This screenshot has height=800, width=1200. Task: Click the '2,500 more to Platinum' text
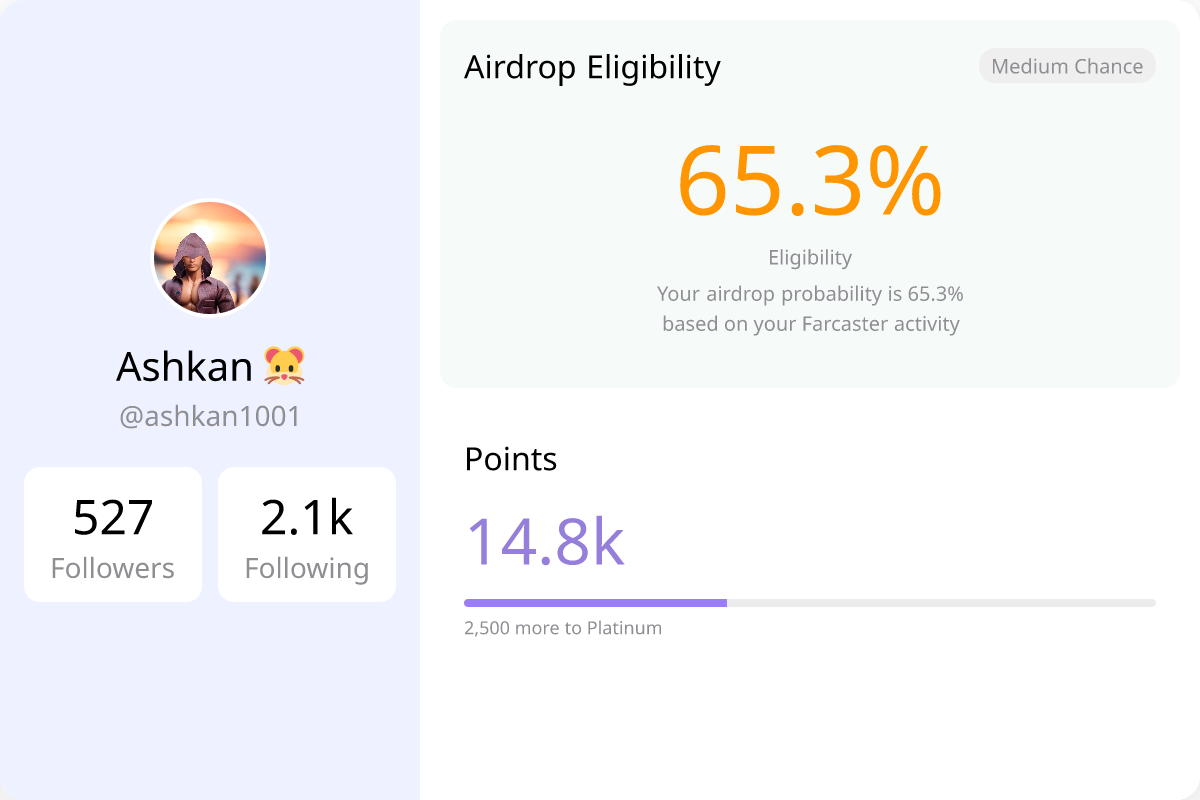(563, 628)
